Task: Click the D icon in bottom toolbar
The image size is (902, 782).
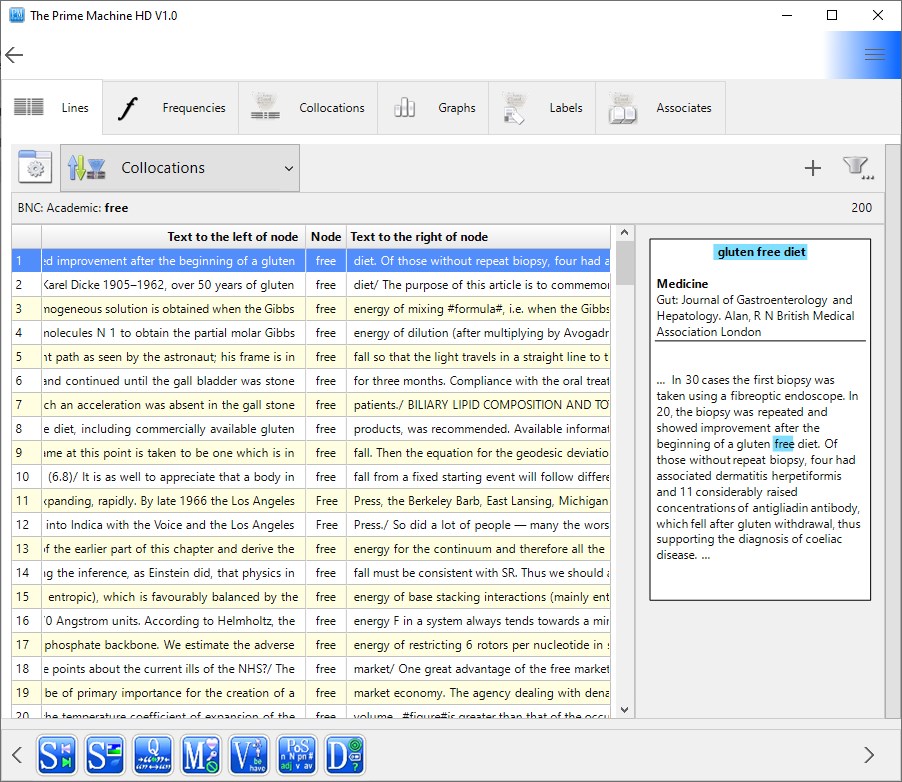Action: 345,755
